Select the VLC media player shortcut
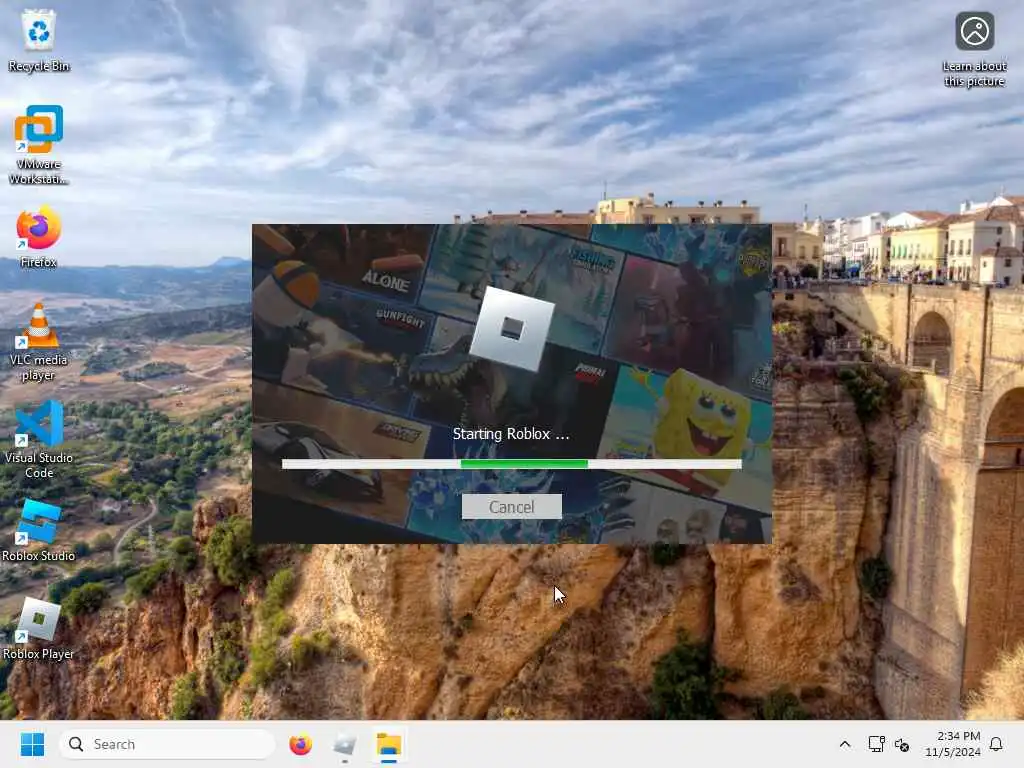This screenshot has height=768, width=1024. click(39, 342)
